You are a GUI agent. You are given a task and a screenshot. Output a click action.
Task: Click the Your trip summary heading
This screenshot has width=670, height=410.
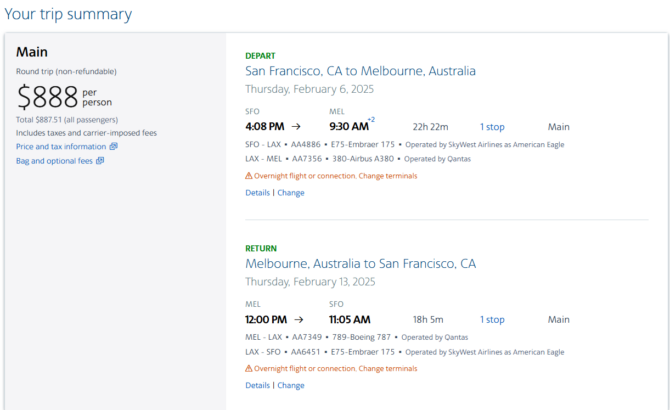68,14
